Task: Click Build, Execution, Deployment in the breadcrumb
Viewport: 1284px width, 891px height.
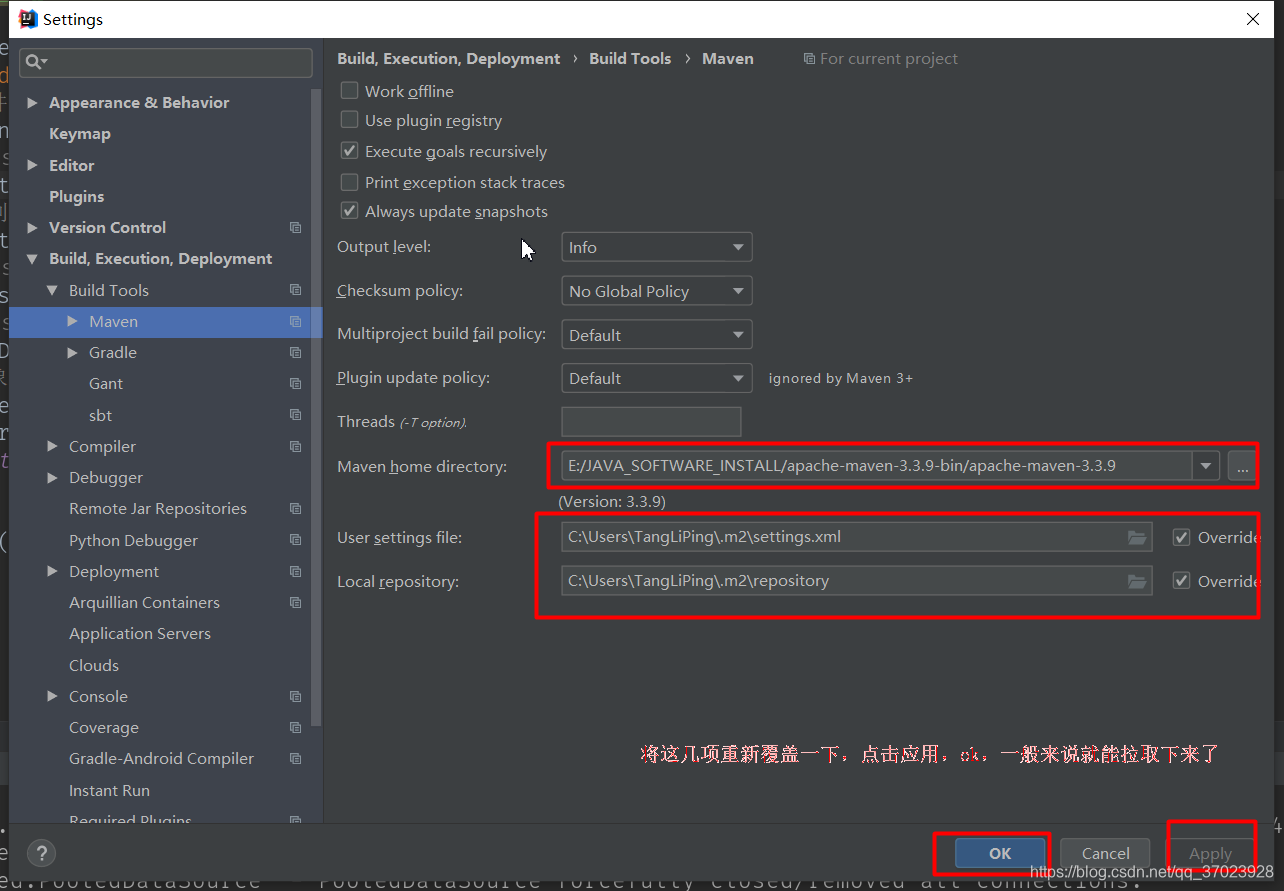Action: coord(449,58)
